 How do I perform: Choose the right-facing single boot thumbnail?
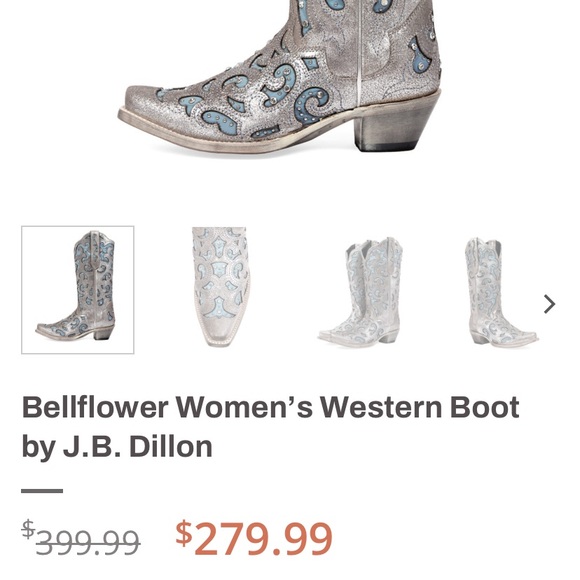point(501,292)
